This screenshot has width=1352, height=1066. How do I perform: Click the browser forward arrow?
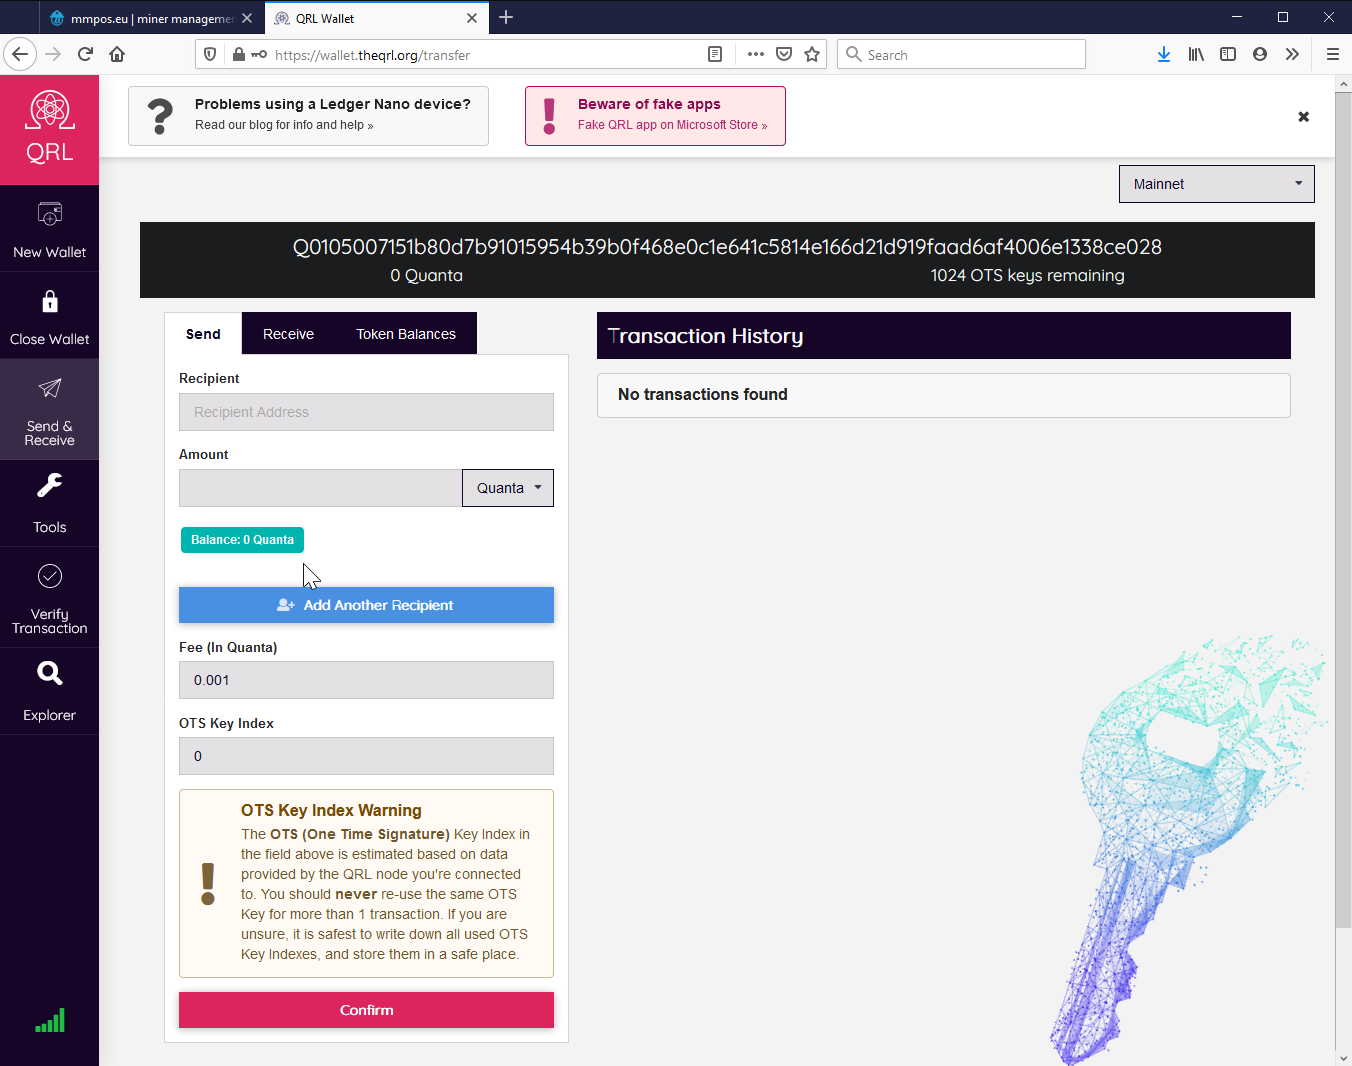[x=53, y=54]
